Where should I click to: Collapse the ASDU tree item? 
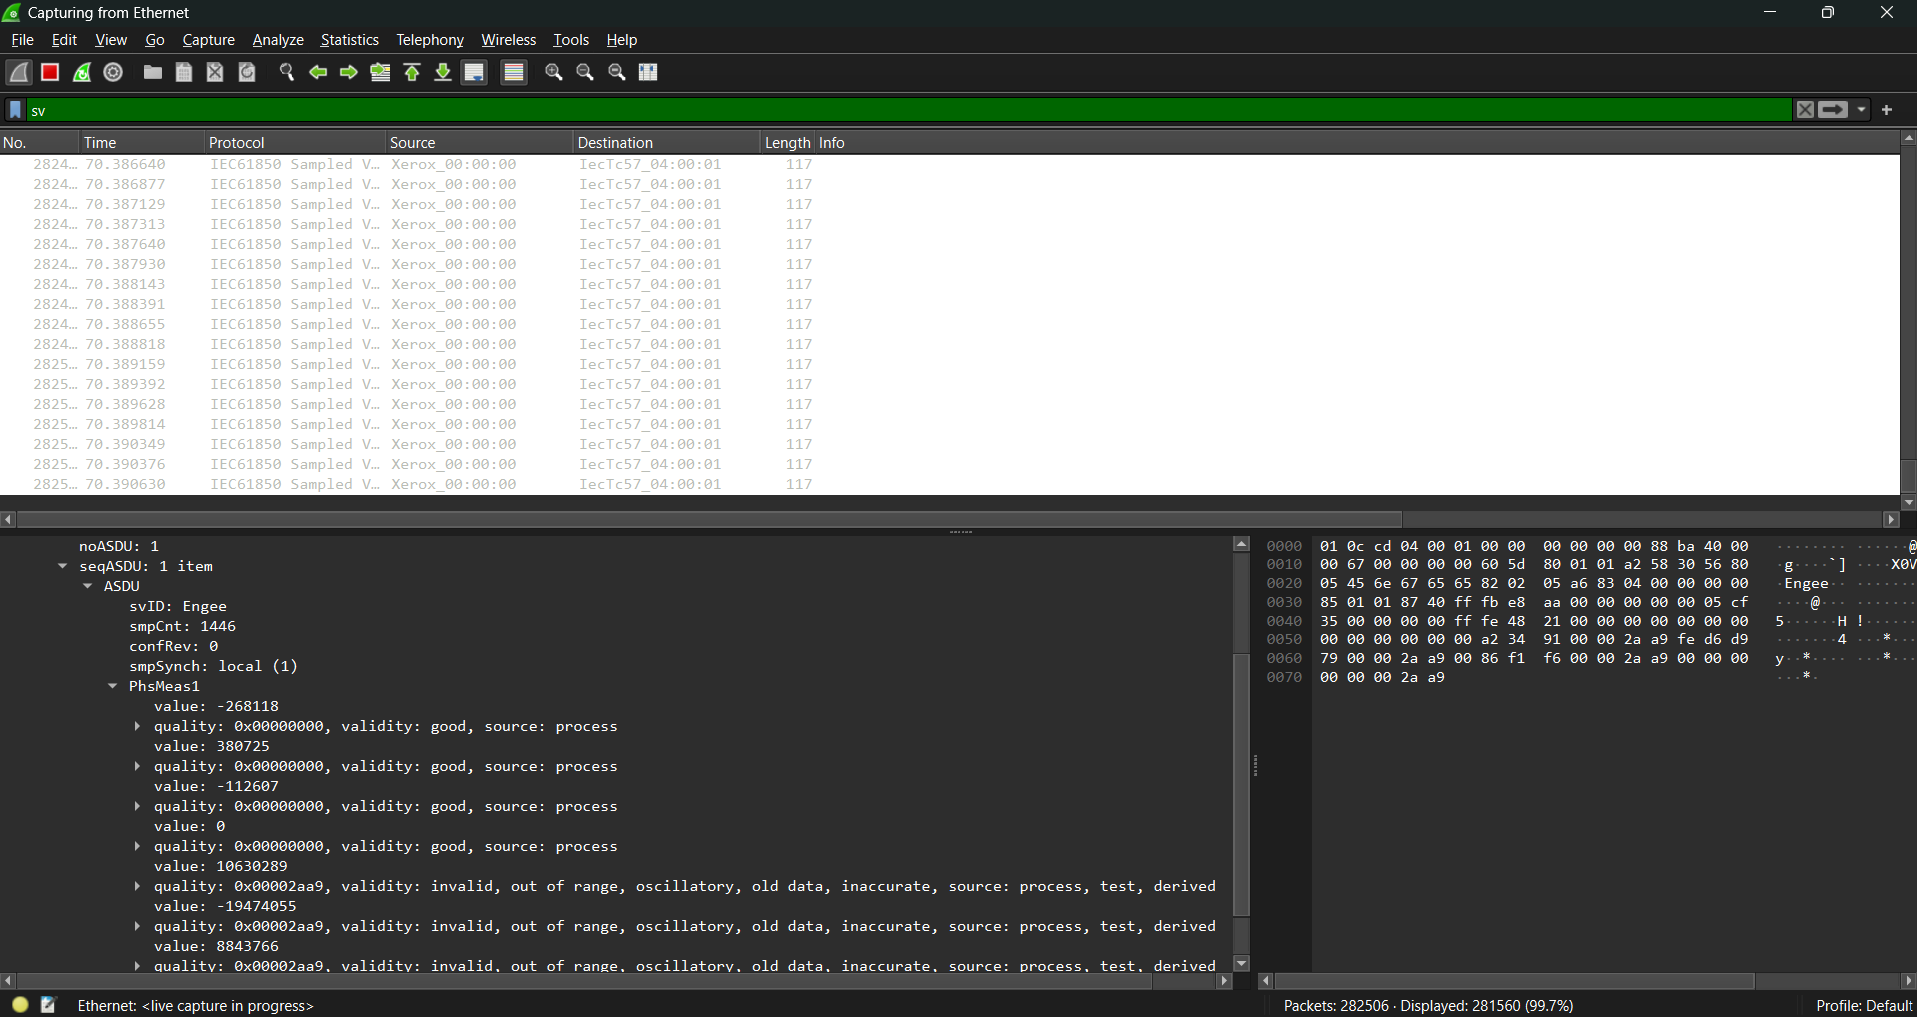88,586
